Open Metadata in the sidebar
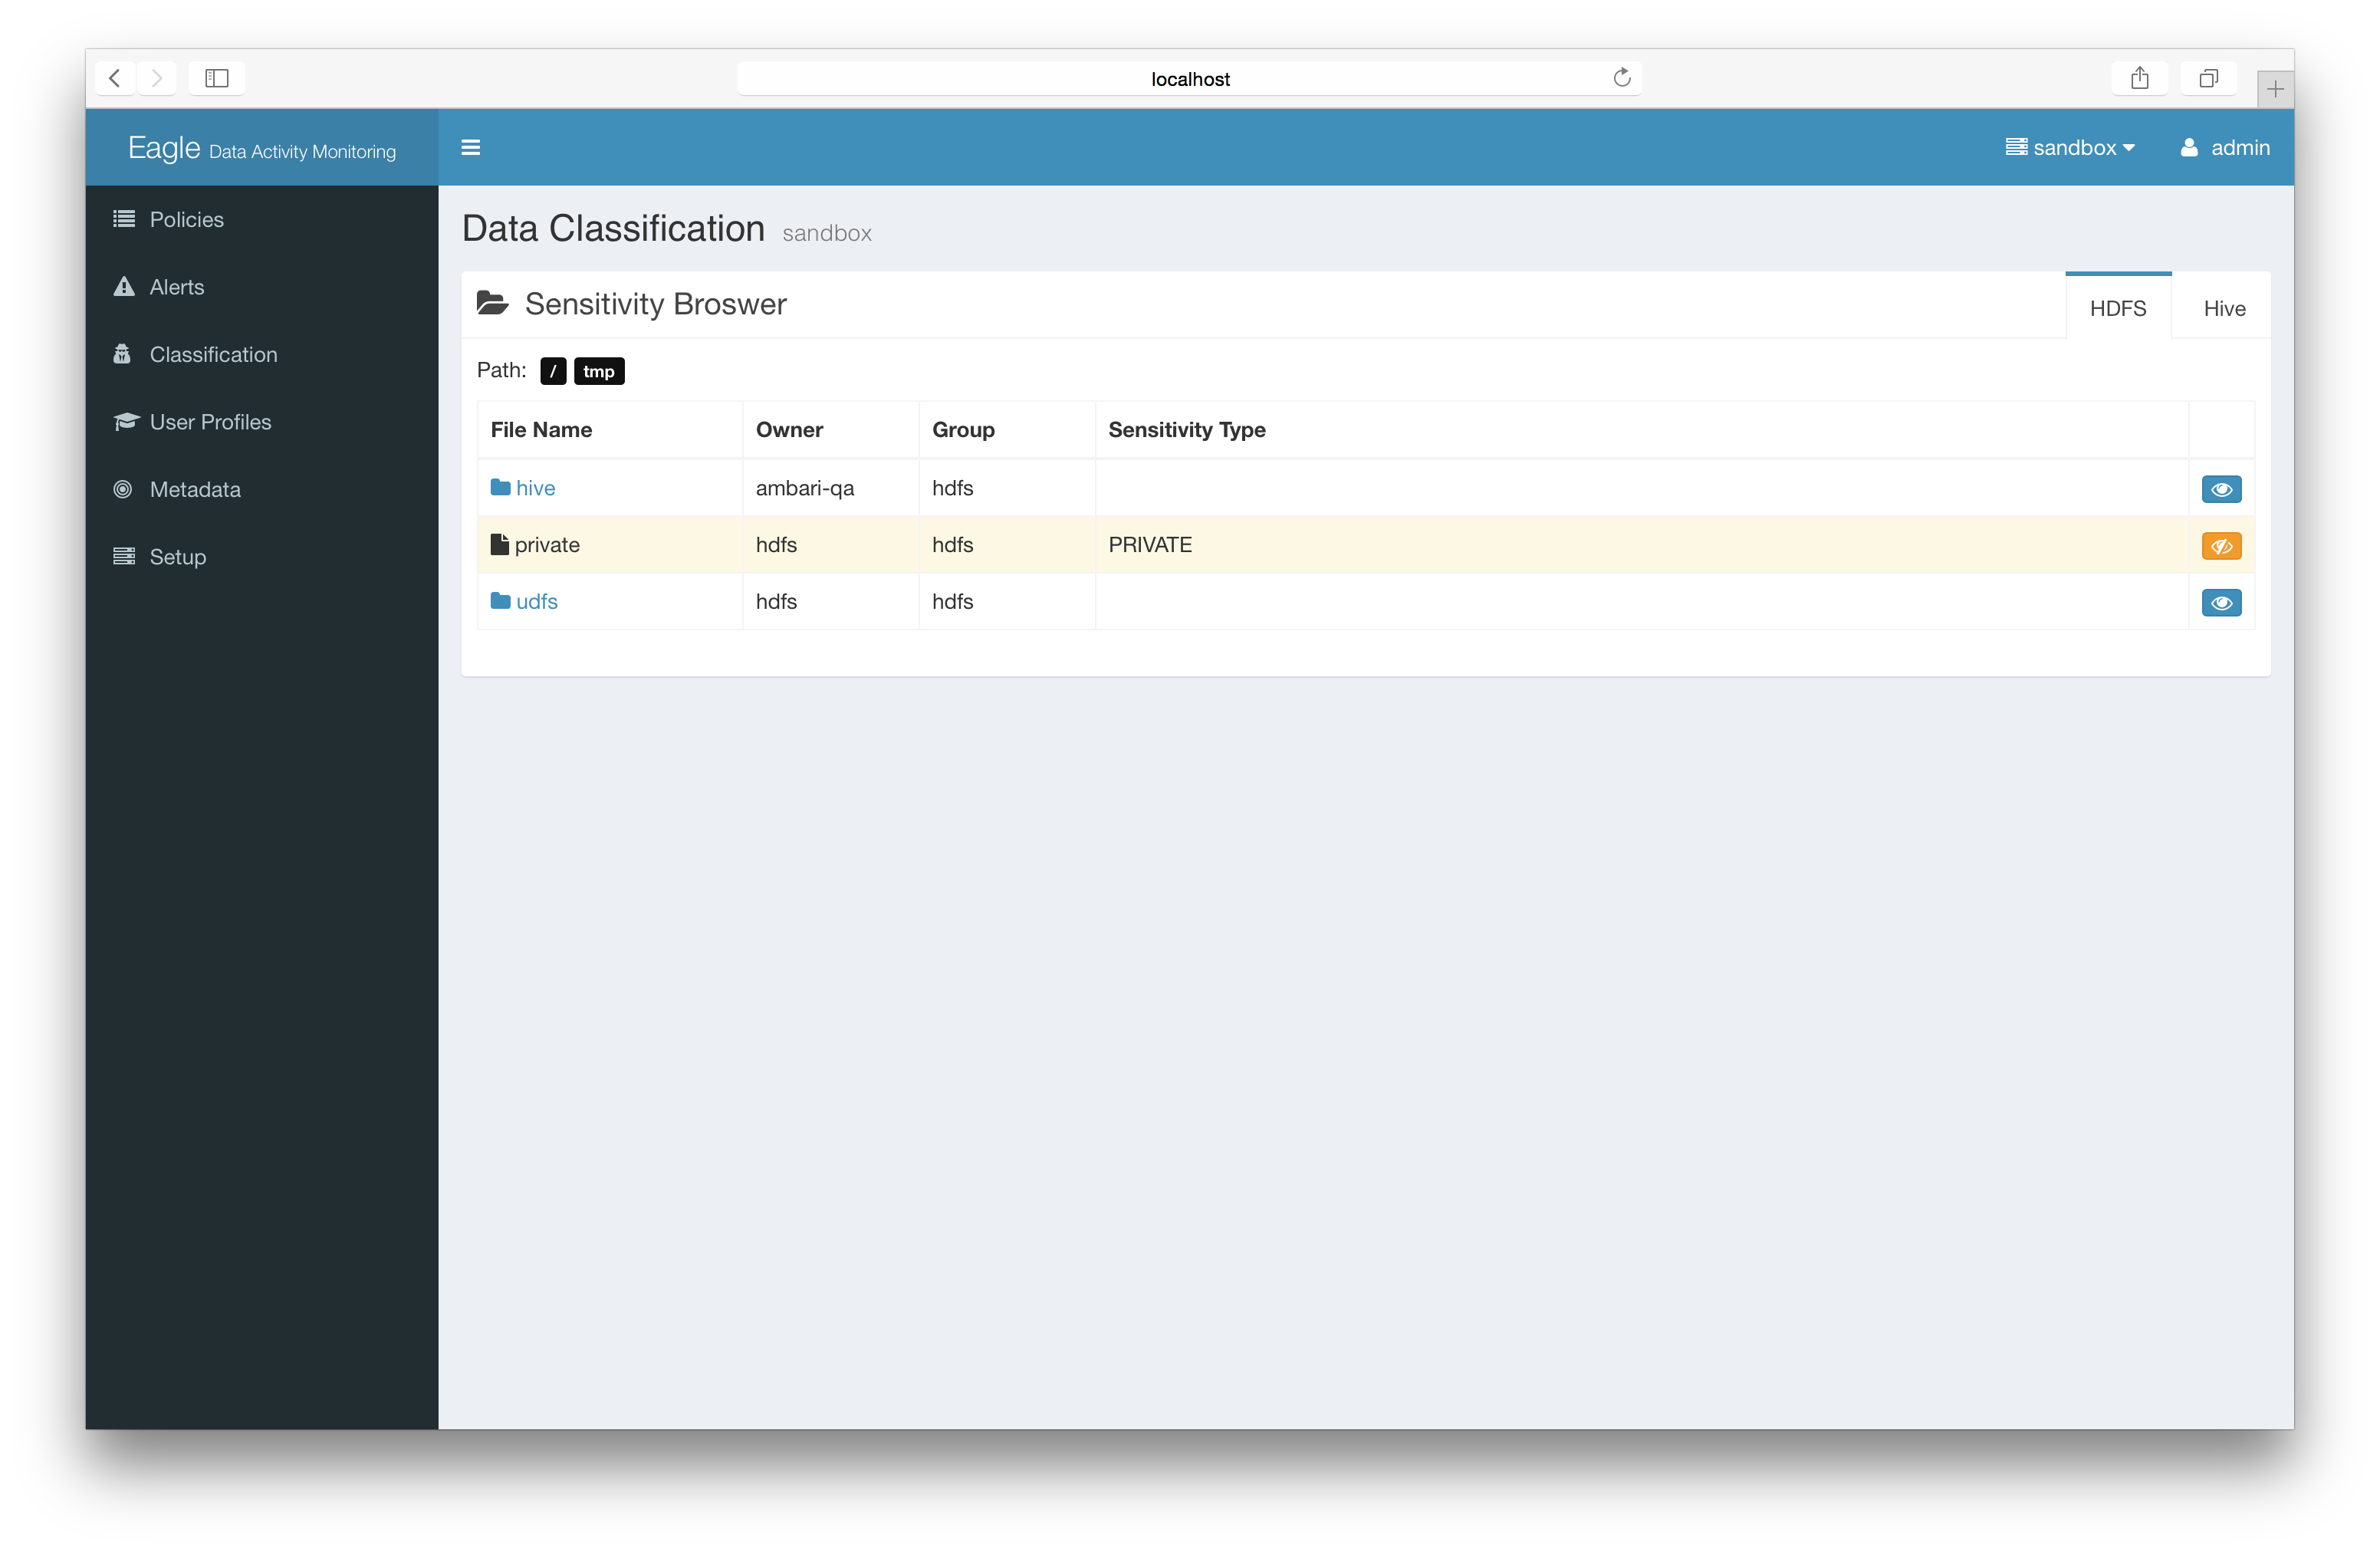The width and height of the screenshot is (2380, 1552). coord(195,489)
